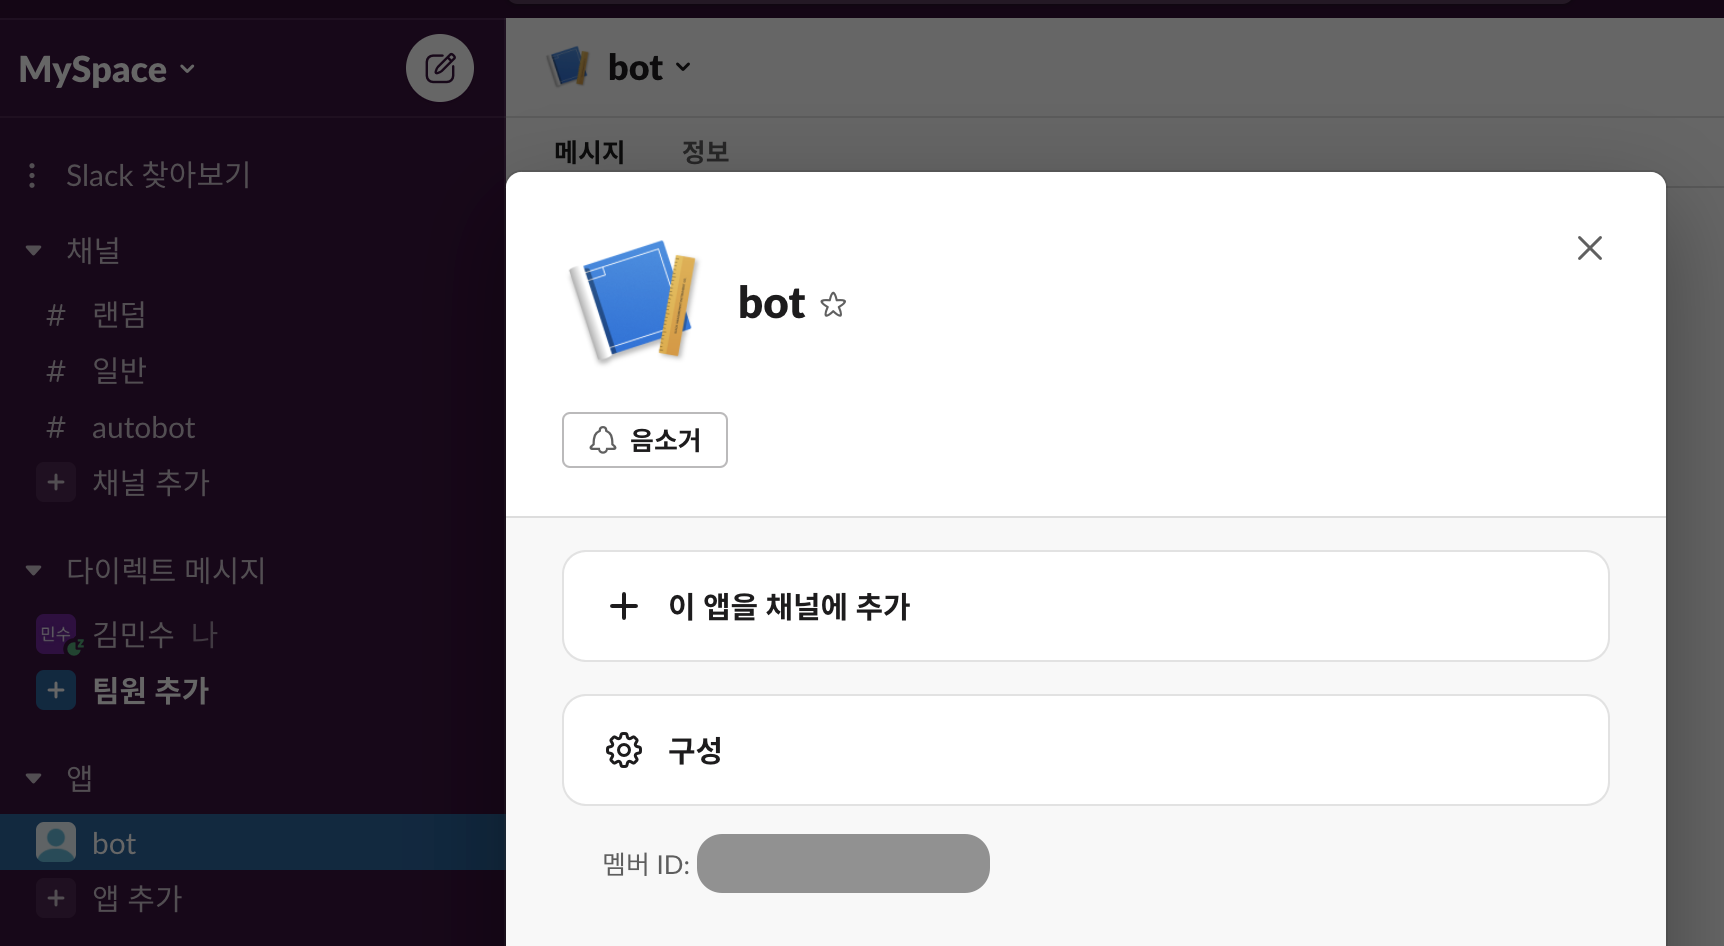Switch to the 정보 tab
This screenshot has width=1724, height=946.
coord(705,152)
